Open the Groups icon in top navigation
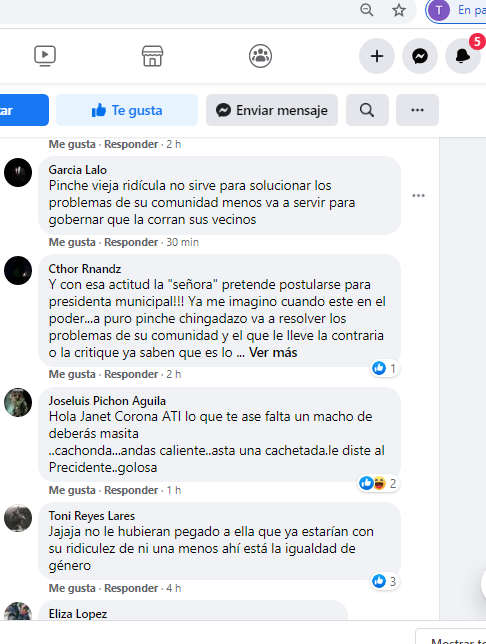 [260, 56]
